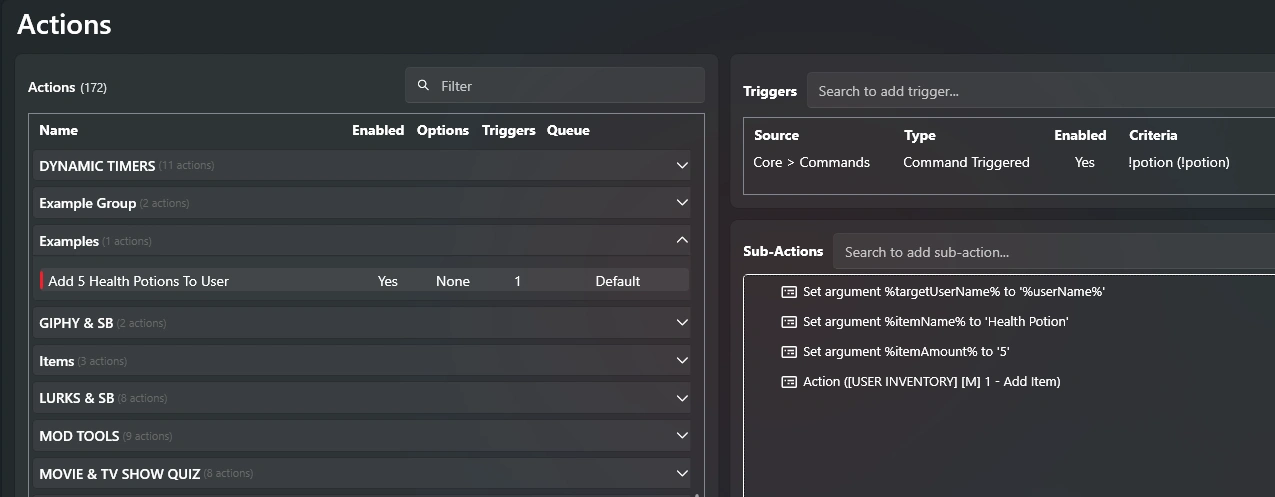
Task: Select Set argument %targetUserName% sub-action
Action: click(x=954, y=292)
